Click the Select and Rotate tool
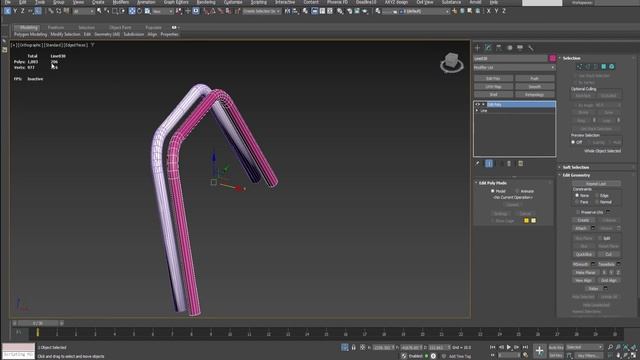 pos(140,11)
